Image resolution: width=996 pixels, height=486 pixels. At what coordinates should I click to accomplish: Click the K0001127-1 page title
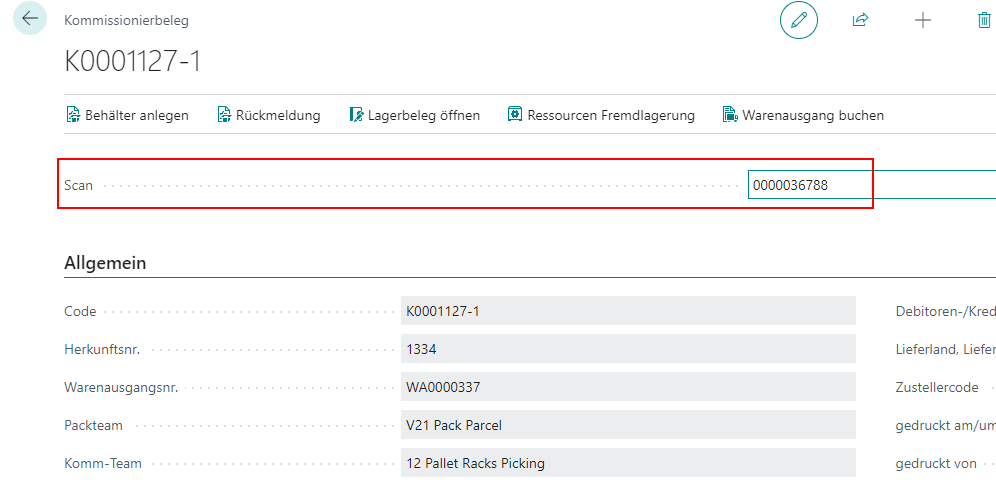pyautogui.click(x=133, y=61)
